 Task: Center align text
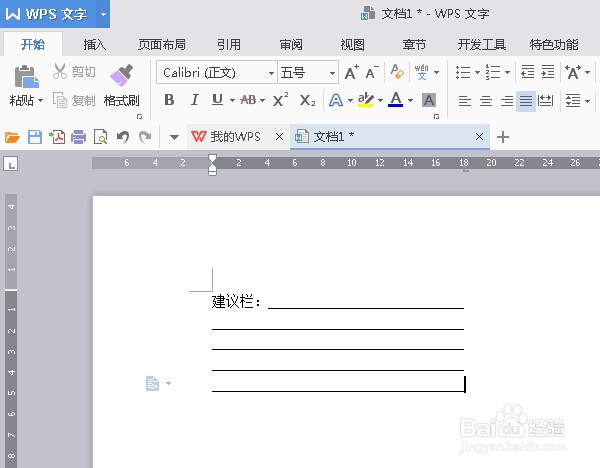pyautogui.click(x=486, y=101)
